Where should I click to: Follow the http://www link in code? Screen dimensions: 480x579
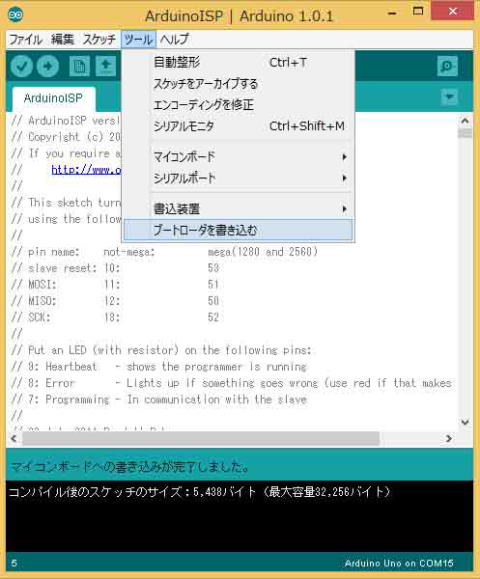tap(86, 170)
